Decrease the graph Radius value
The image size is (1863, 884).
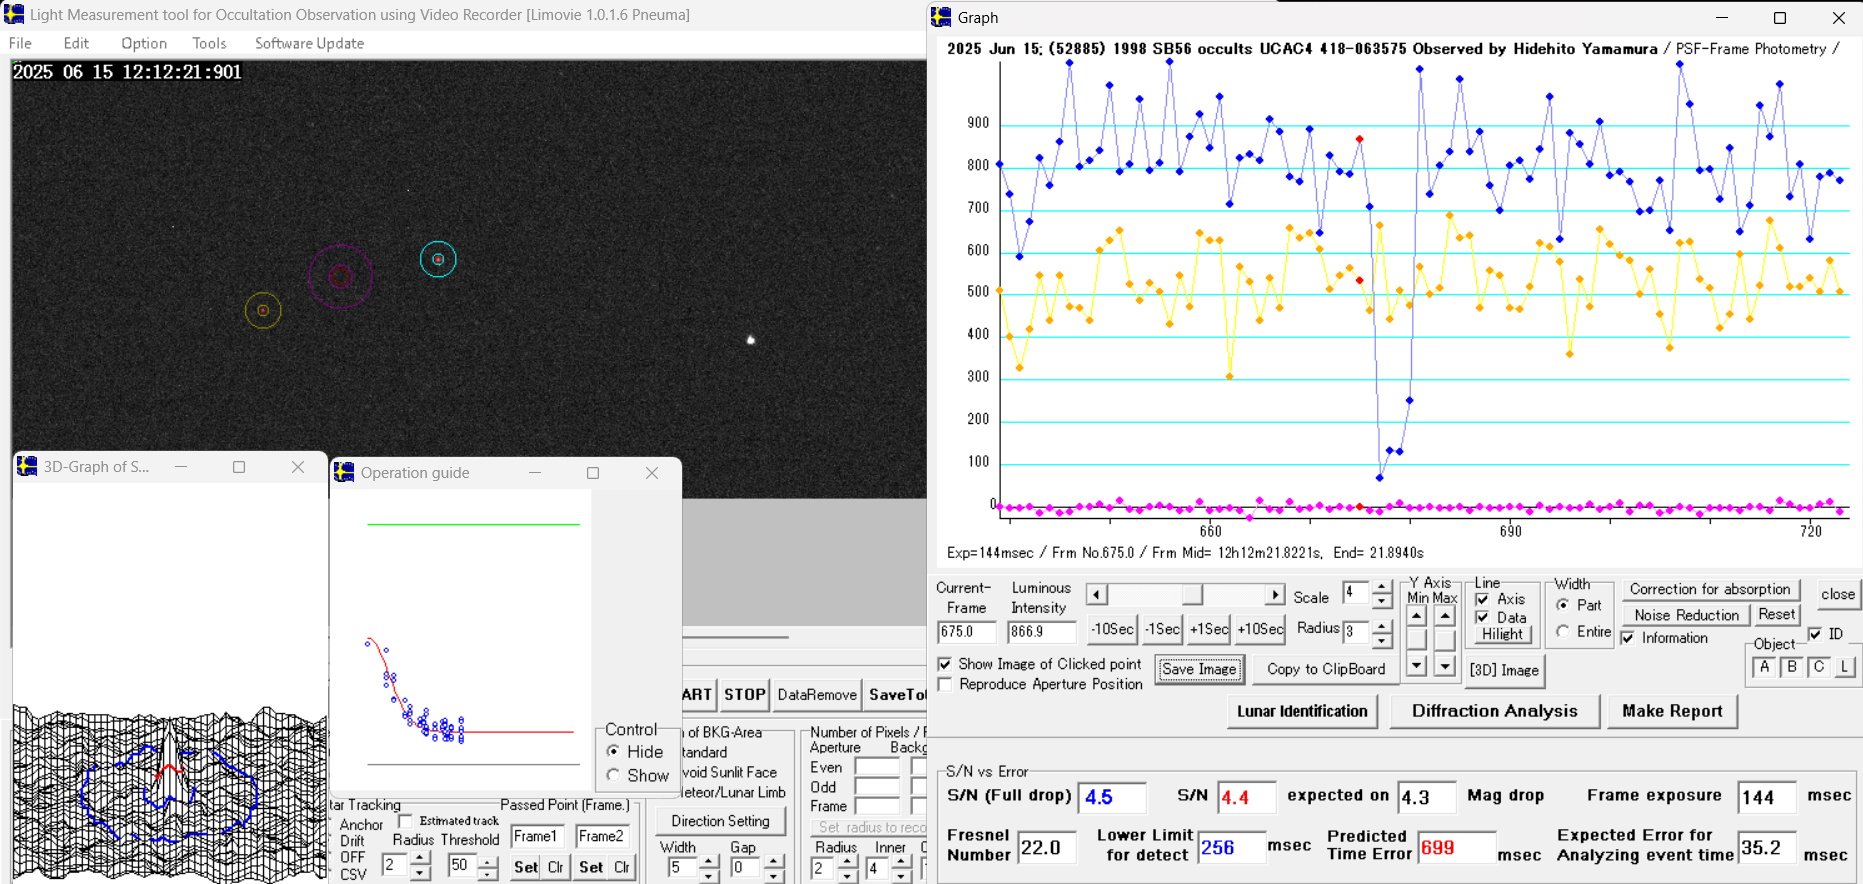1382,640
